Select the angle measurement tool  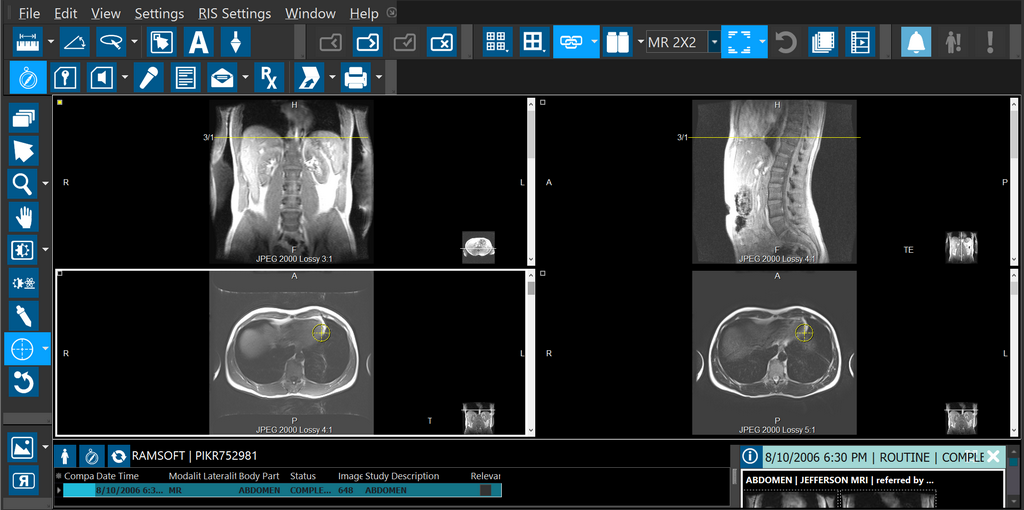click(74, 42)
